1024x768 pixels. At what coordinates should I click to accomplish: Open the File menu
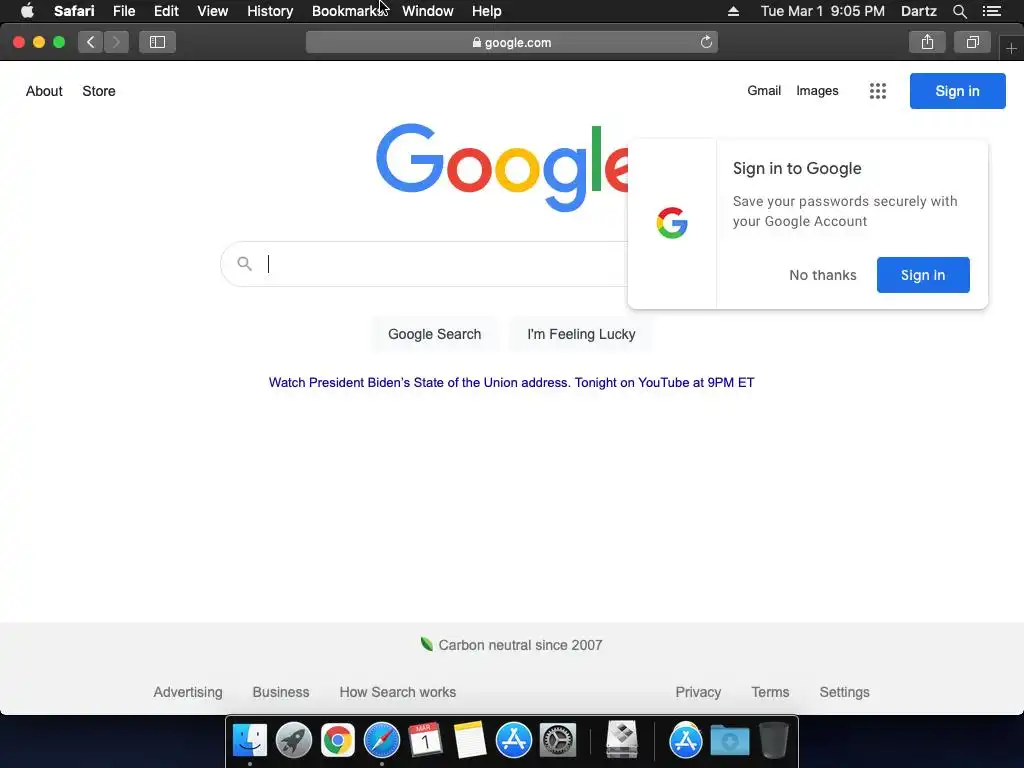click(x=123, y=11)
